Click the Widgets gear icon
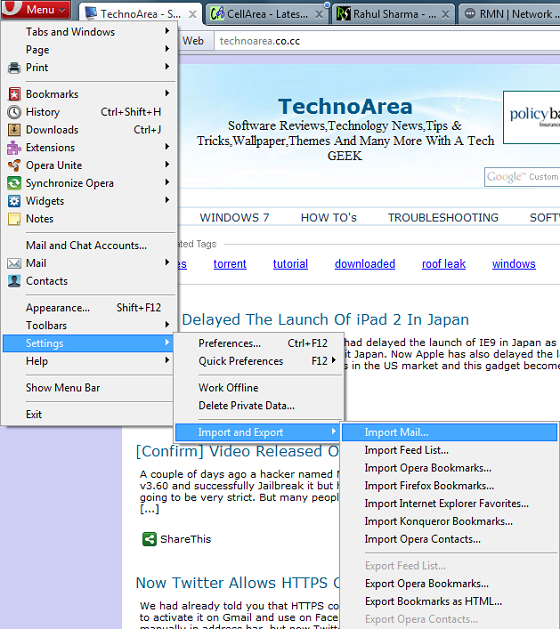 pos(14,201)
